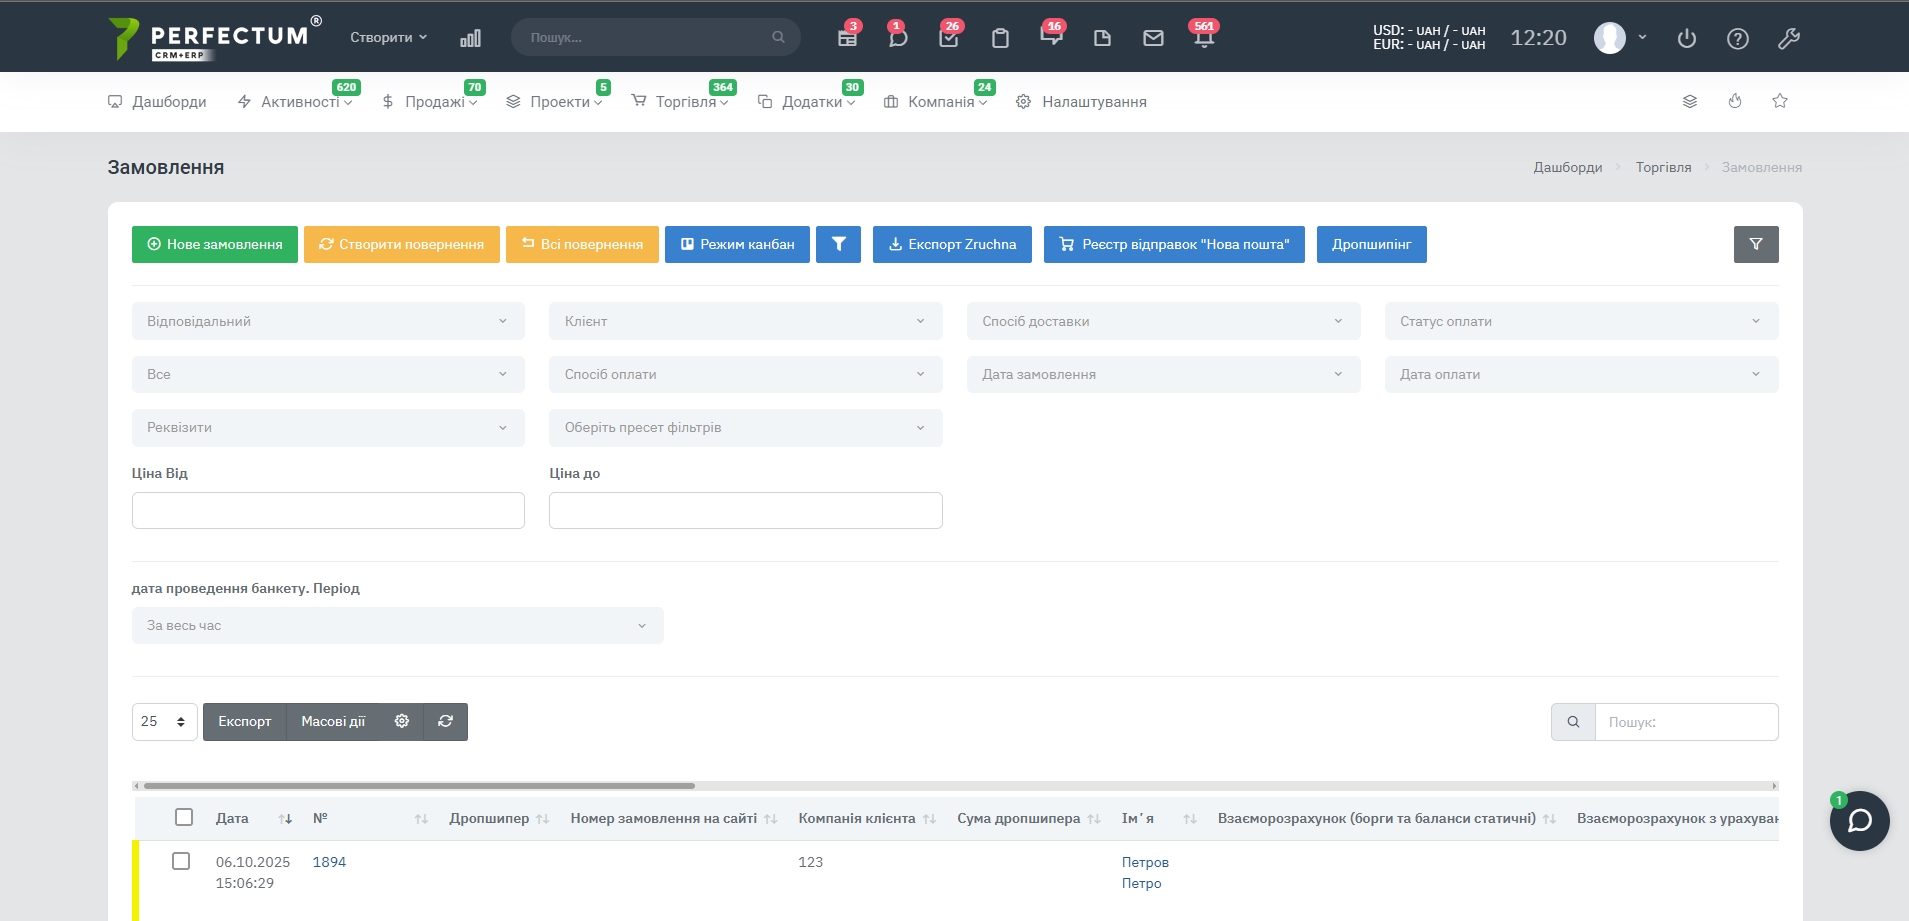Expand the Статус оплати dropdown
The height and width of the screenshot is (921, 1909).
tap(1580, 321)
